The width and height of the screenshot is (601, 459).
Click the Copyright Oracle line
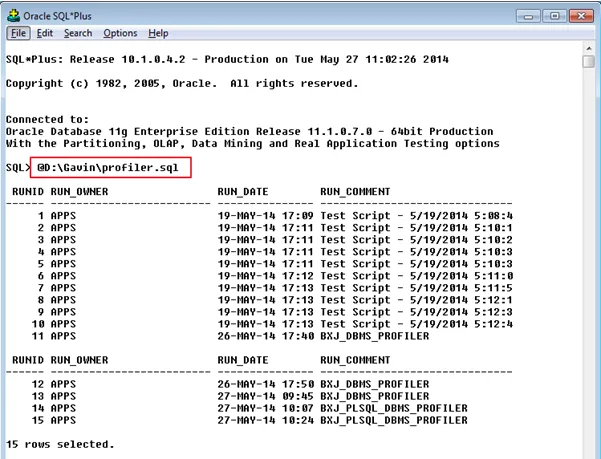pos(182,84)
